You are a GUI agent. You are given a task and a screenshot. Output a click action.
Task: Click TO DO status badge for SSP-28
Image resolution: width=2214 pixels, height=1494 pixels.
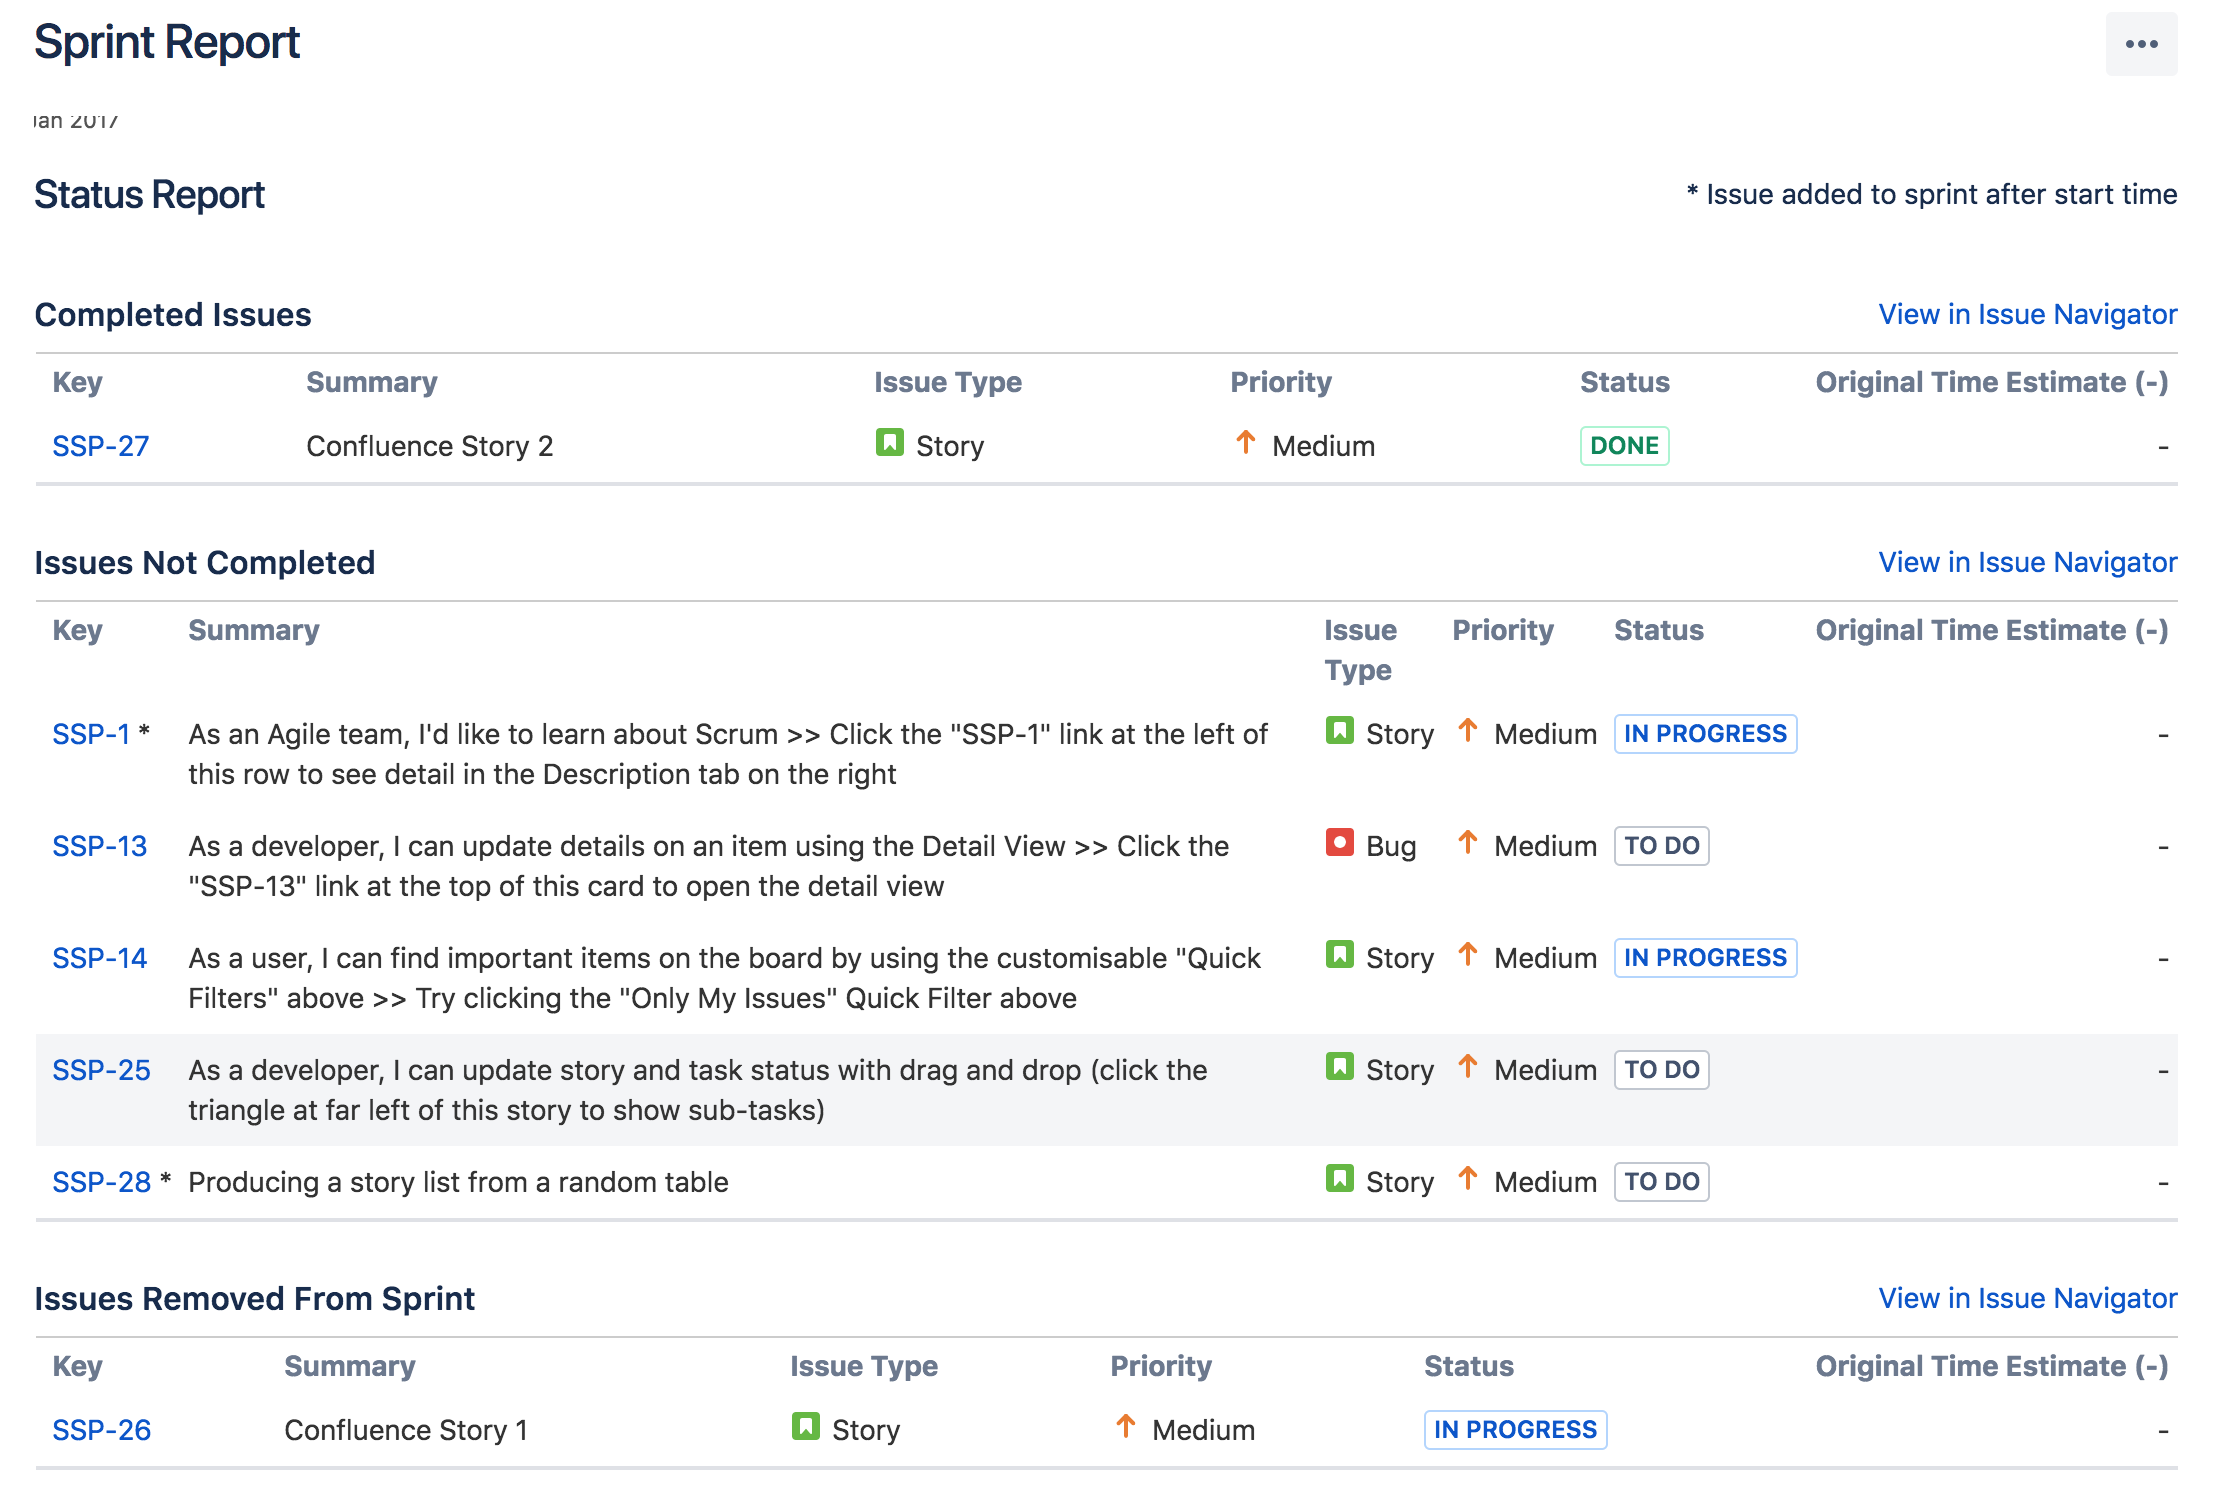click(1660, 1182)
